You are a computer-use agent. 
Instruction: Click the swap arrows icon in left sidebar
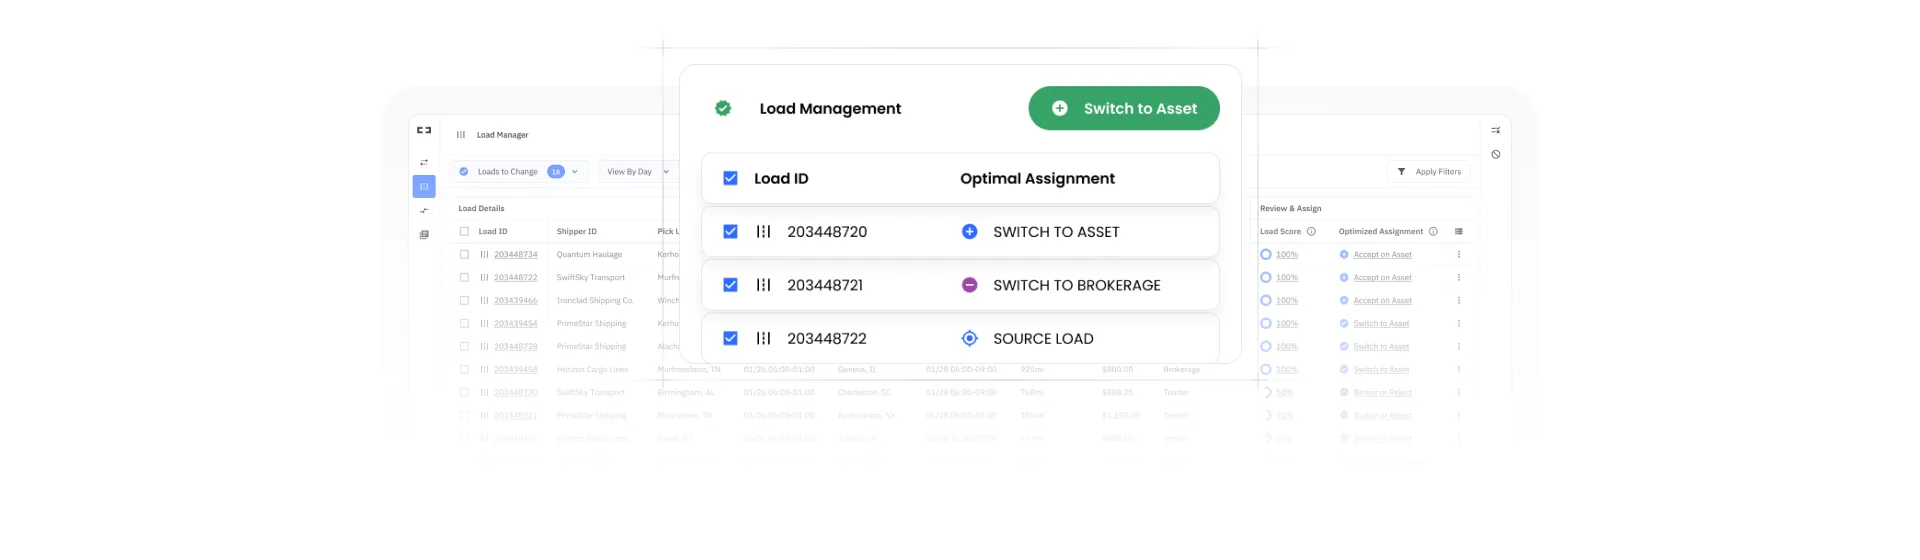[x=424, y=162]
